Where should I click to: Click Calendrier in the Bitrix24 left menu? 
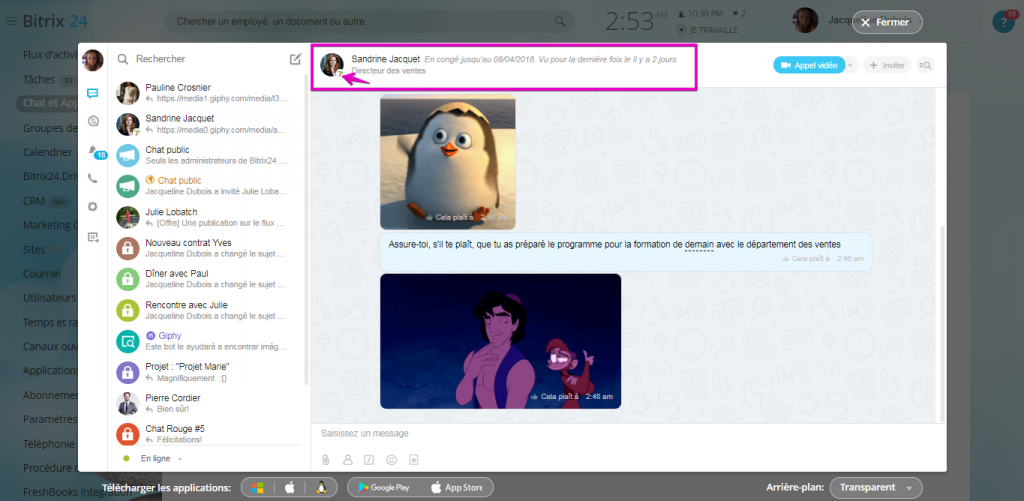[x=47, y=152]
